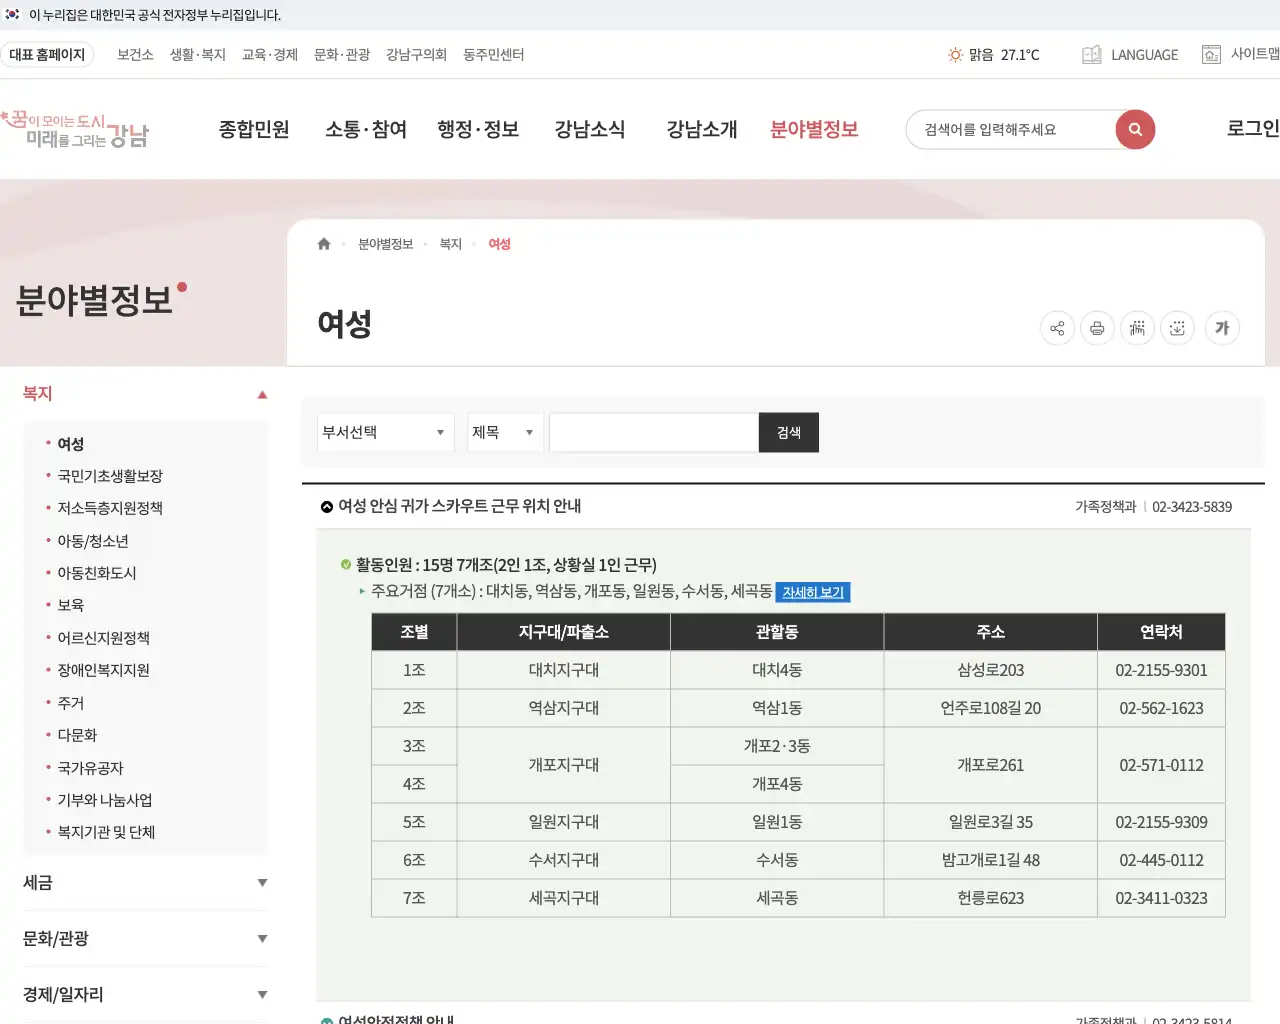Go to the 강남구의회 site link
1280x1024 pixels.
(416, 55)
